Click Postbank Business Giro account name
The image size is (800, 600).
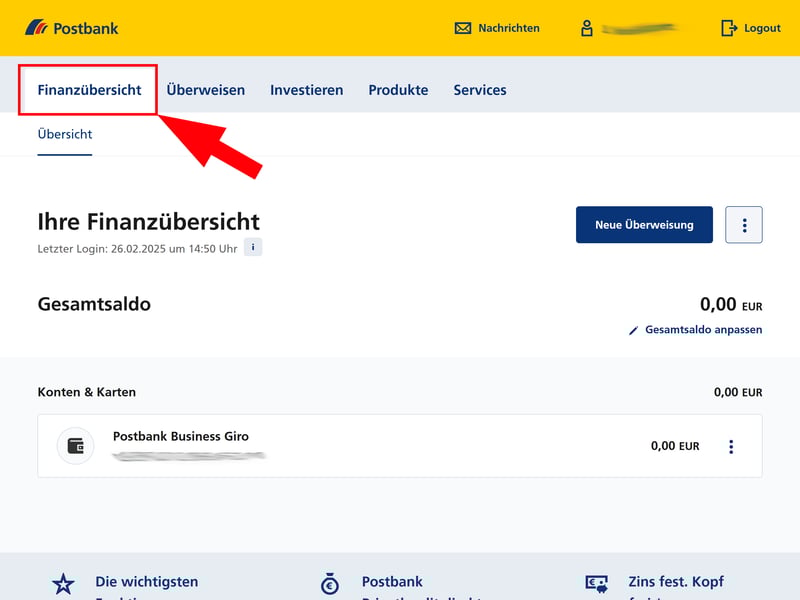click(181, 437)
